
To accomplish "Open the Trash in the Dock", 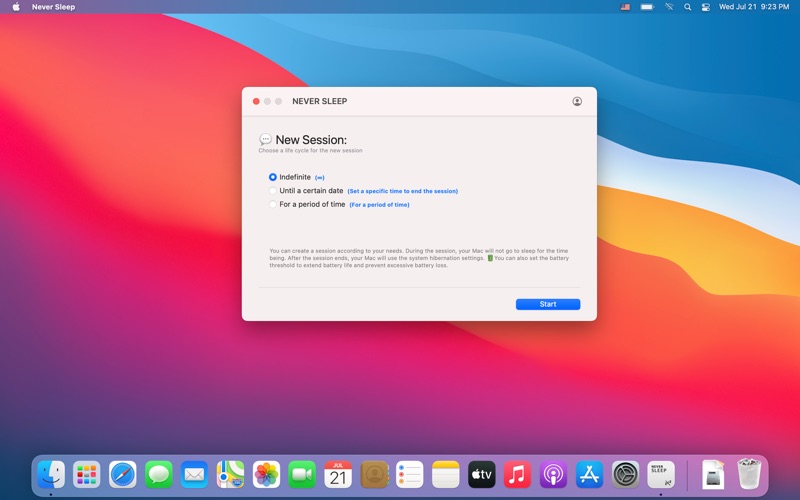I will click(x=749, y=474).
